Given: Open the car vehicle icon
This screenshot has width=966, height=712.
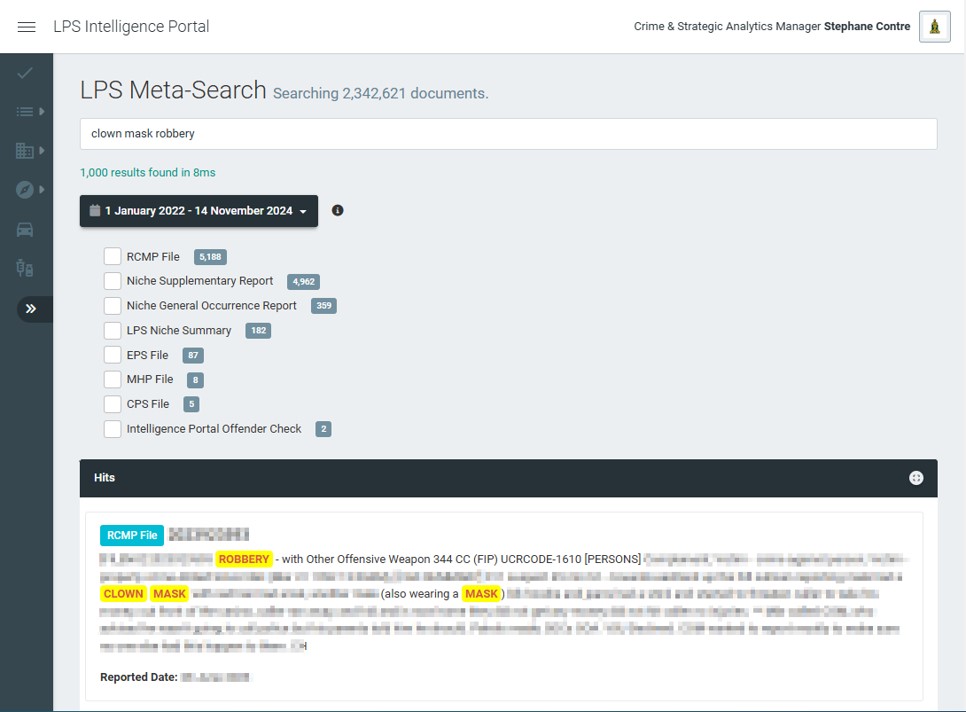Looking at the screenshot, I should click(x=25, y=230).
